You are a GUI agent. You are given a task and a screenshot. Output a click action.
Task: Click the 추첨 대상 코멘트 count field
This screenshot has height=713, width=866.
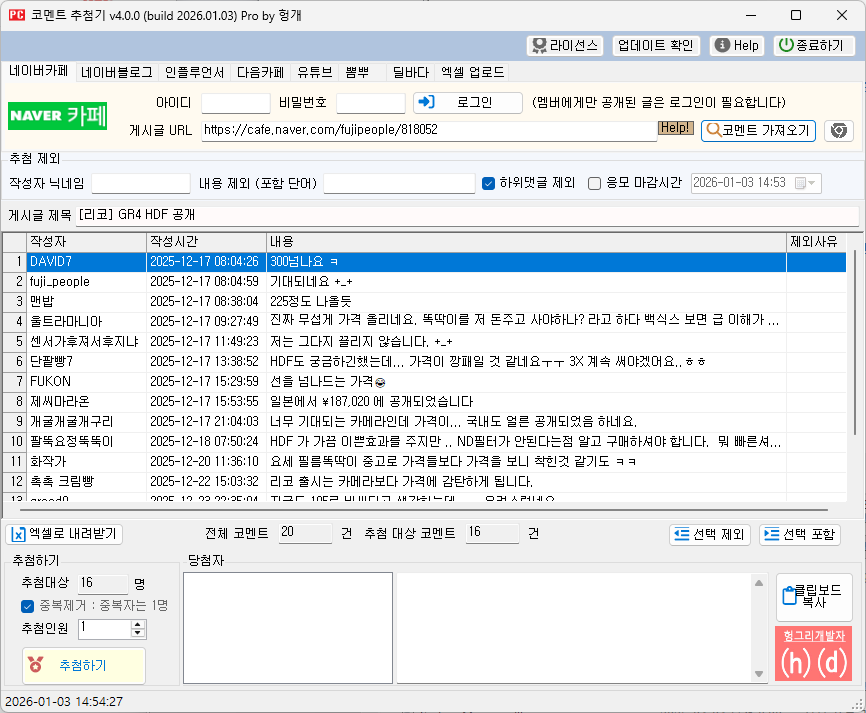[x=492, y=533]
